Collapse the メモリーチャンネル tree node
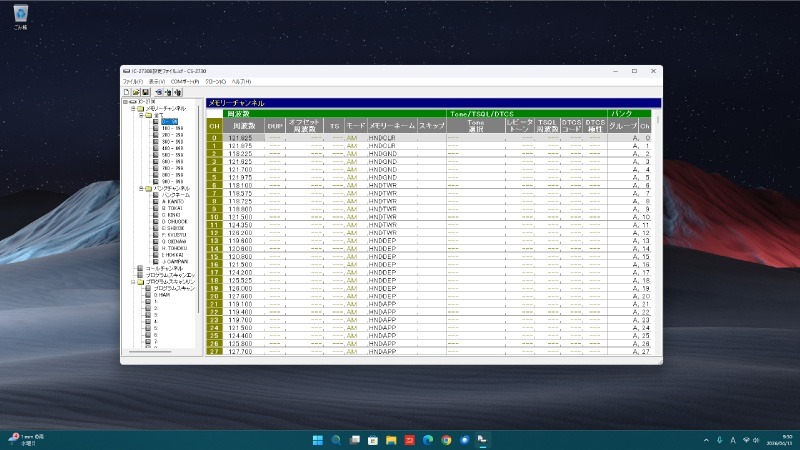Image resolution: width=800 pixels, height=450 pixels. (x=132, y=108)
